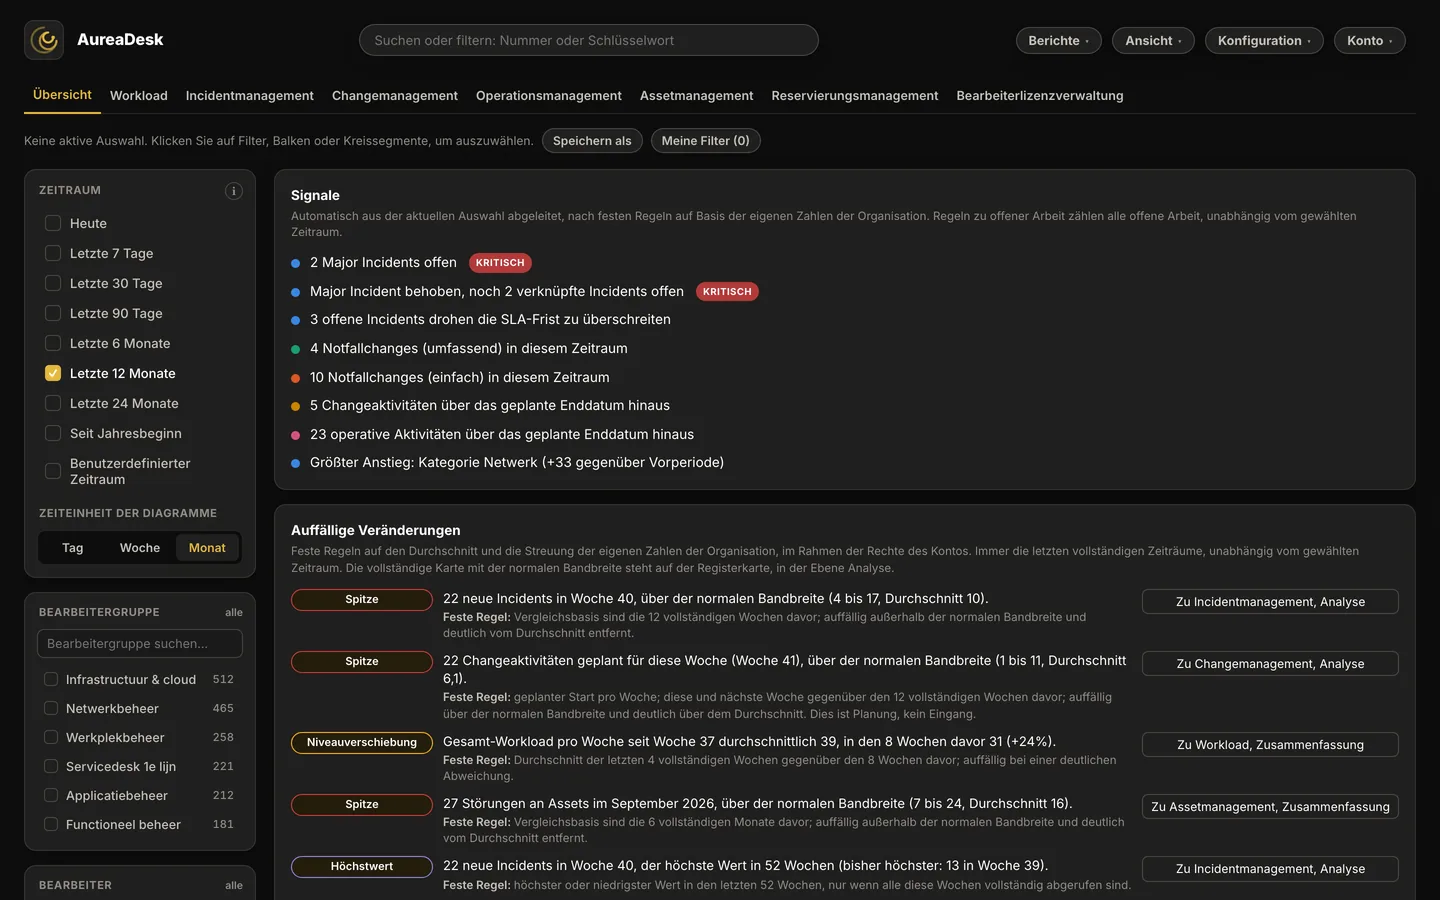Tick the Werkplekbeheer group checkbox

[x=51, y=737]
